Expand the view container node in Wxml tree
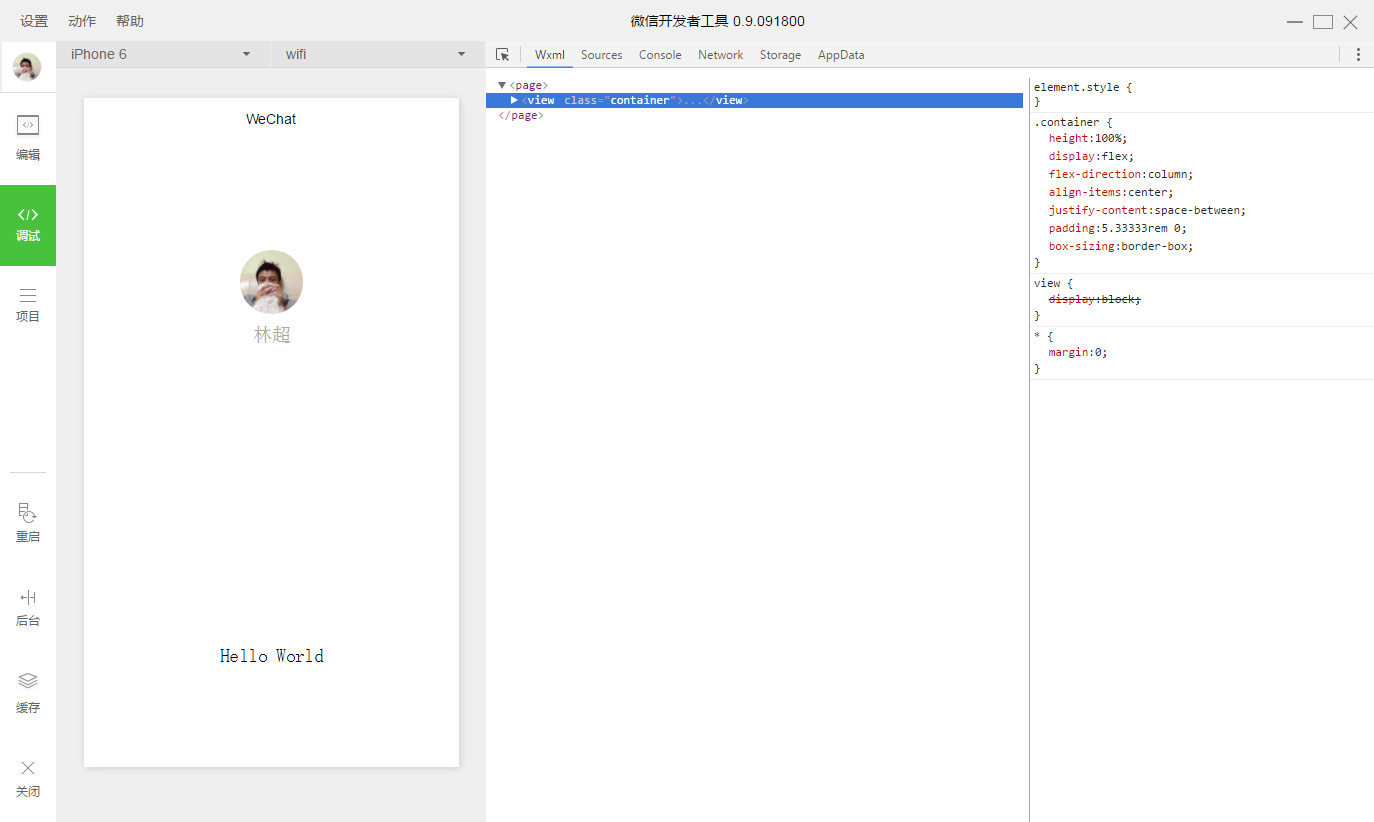 click(513, 99)
